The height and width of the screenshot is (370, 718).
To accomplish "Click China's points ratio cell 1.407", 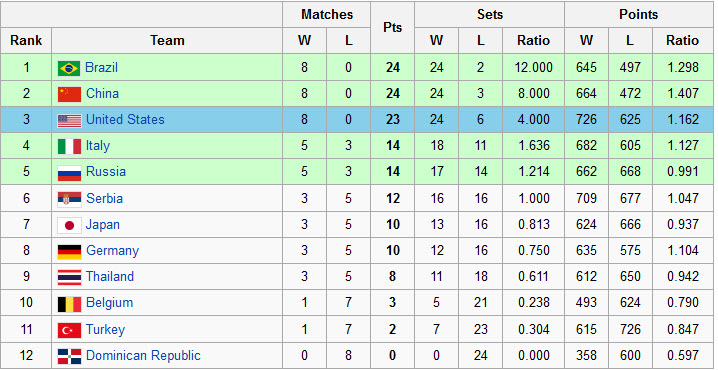I will 683,93.
